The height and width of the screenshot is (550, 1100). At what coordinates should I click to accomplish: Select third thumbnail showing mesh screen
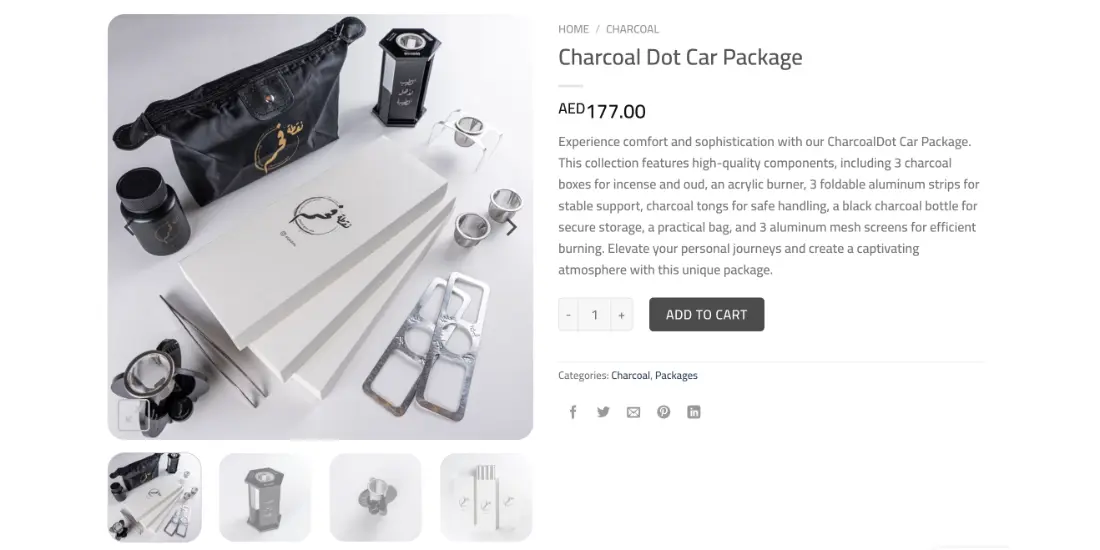[375, 497]
